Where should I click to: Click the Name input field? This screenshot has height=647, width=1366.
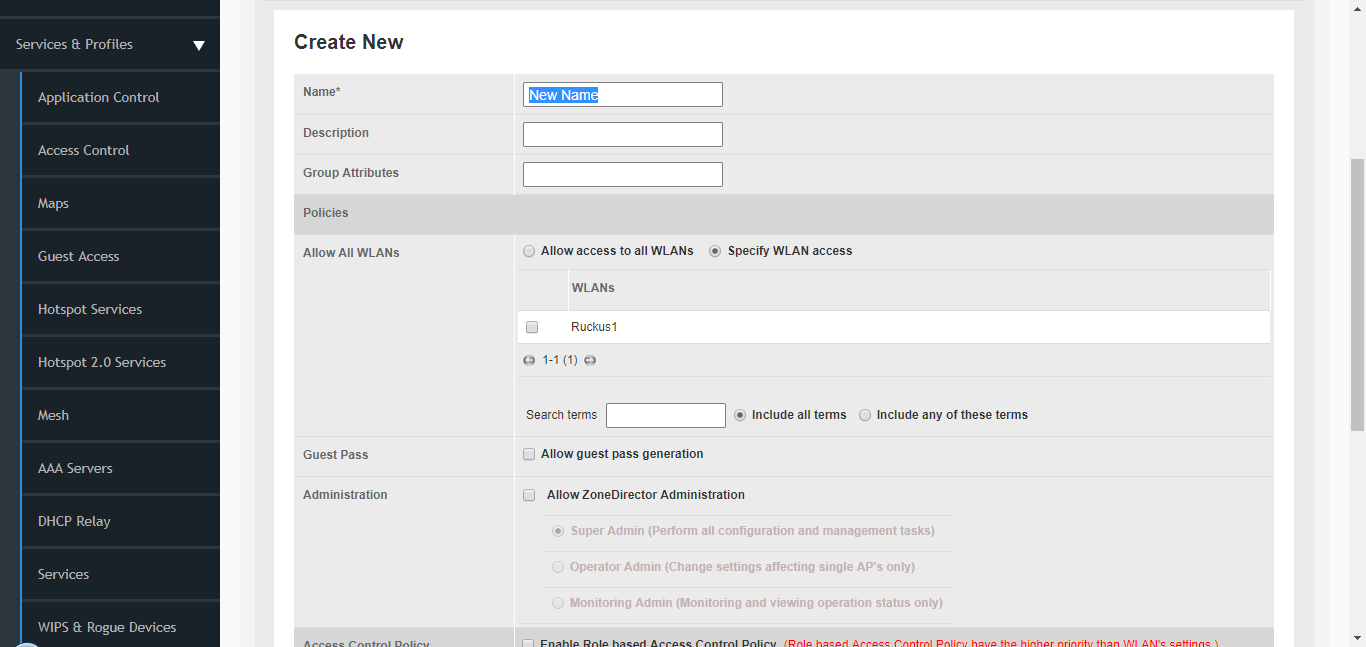click(622, 95)
